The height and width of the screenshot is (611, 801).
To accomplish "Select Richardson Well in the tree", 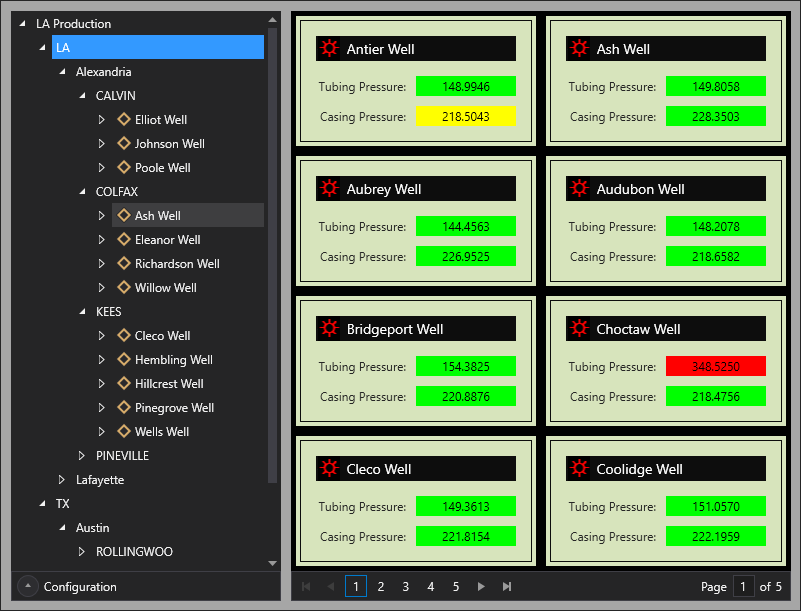I will click(177, 264).
